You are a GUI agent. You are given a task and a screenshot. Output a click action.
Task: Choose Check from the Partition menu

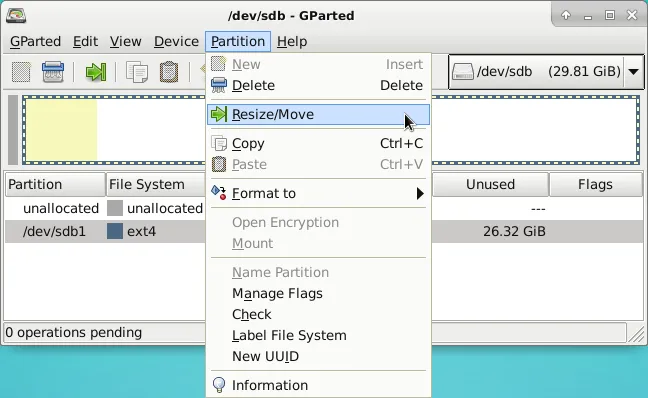coord(318,314)
